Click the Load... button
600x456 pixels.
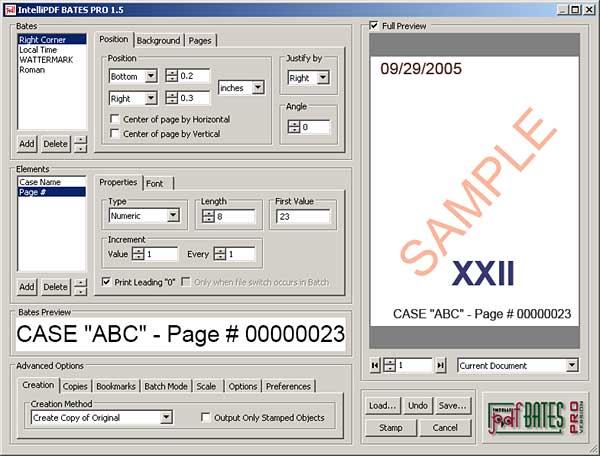[383, 406]
